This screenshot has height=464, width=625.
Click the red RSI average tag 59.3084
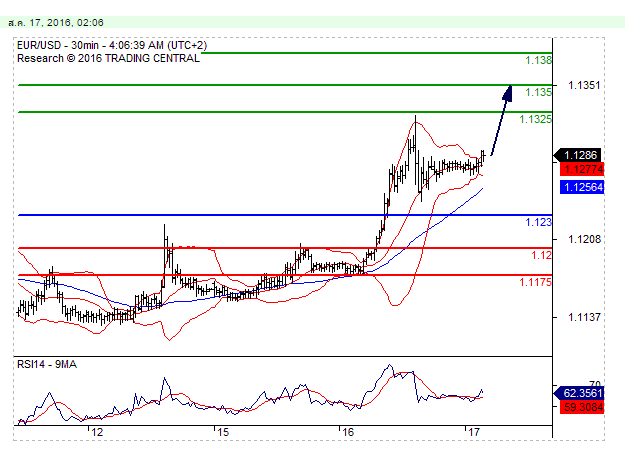click(582, 407)
